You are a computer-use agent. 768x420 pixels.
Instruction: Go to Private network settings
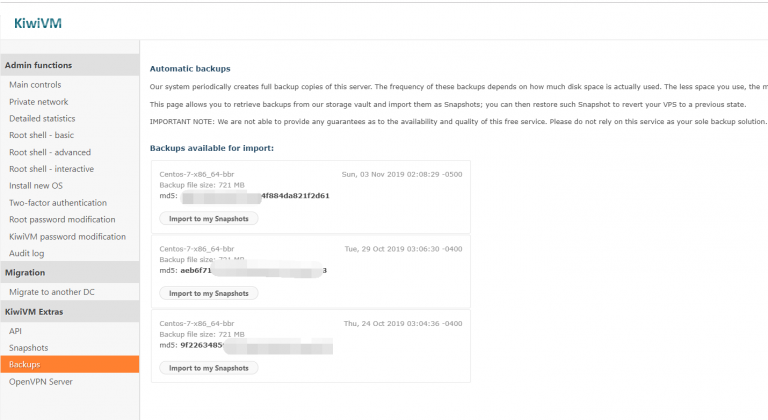coord(38,102)
